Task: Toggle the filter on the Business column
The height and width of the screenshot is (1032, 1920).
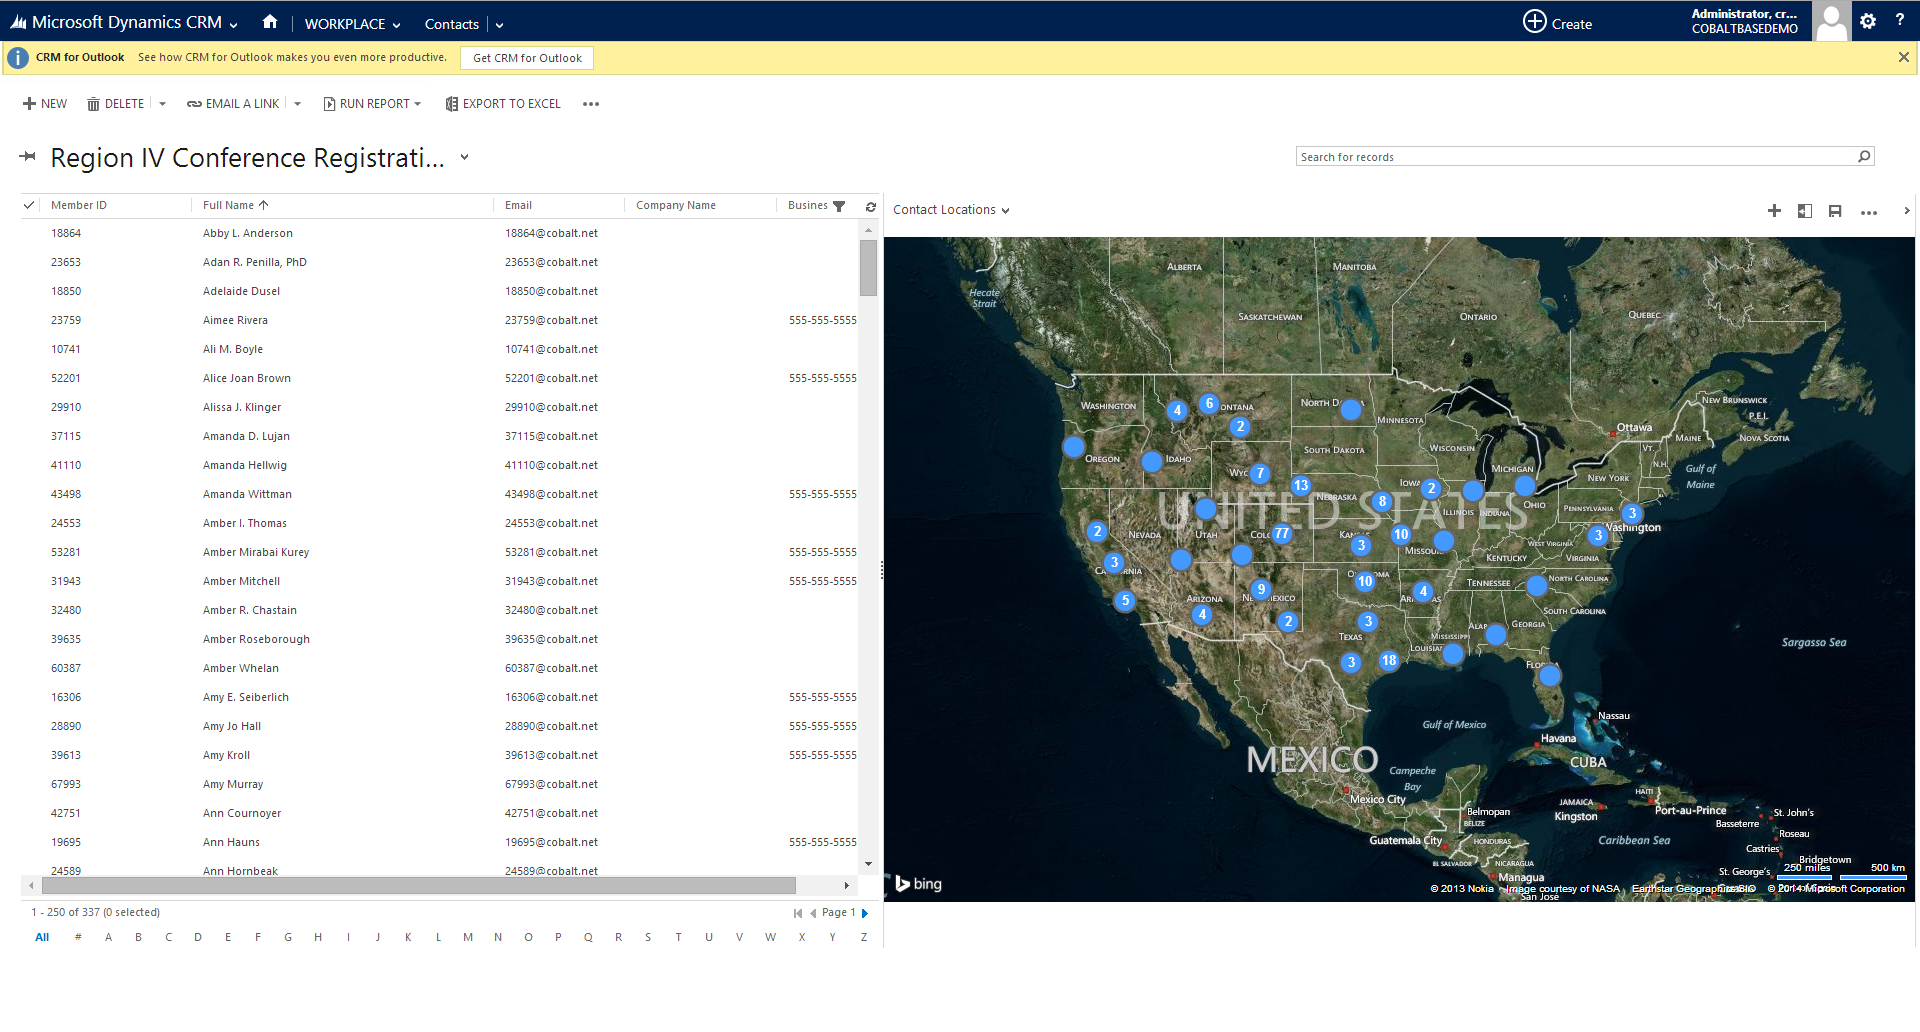Action: coord(840,205)
